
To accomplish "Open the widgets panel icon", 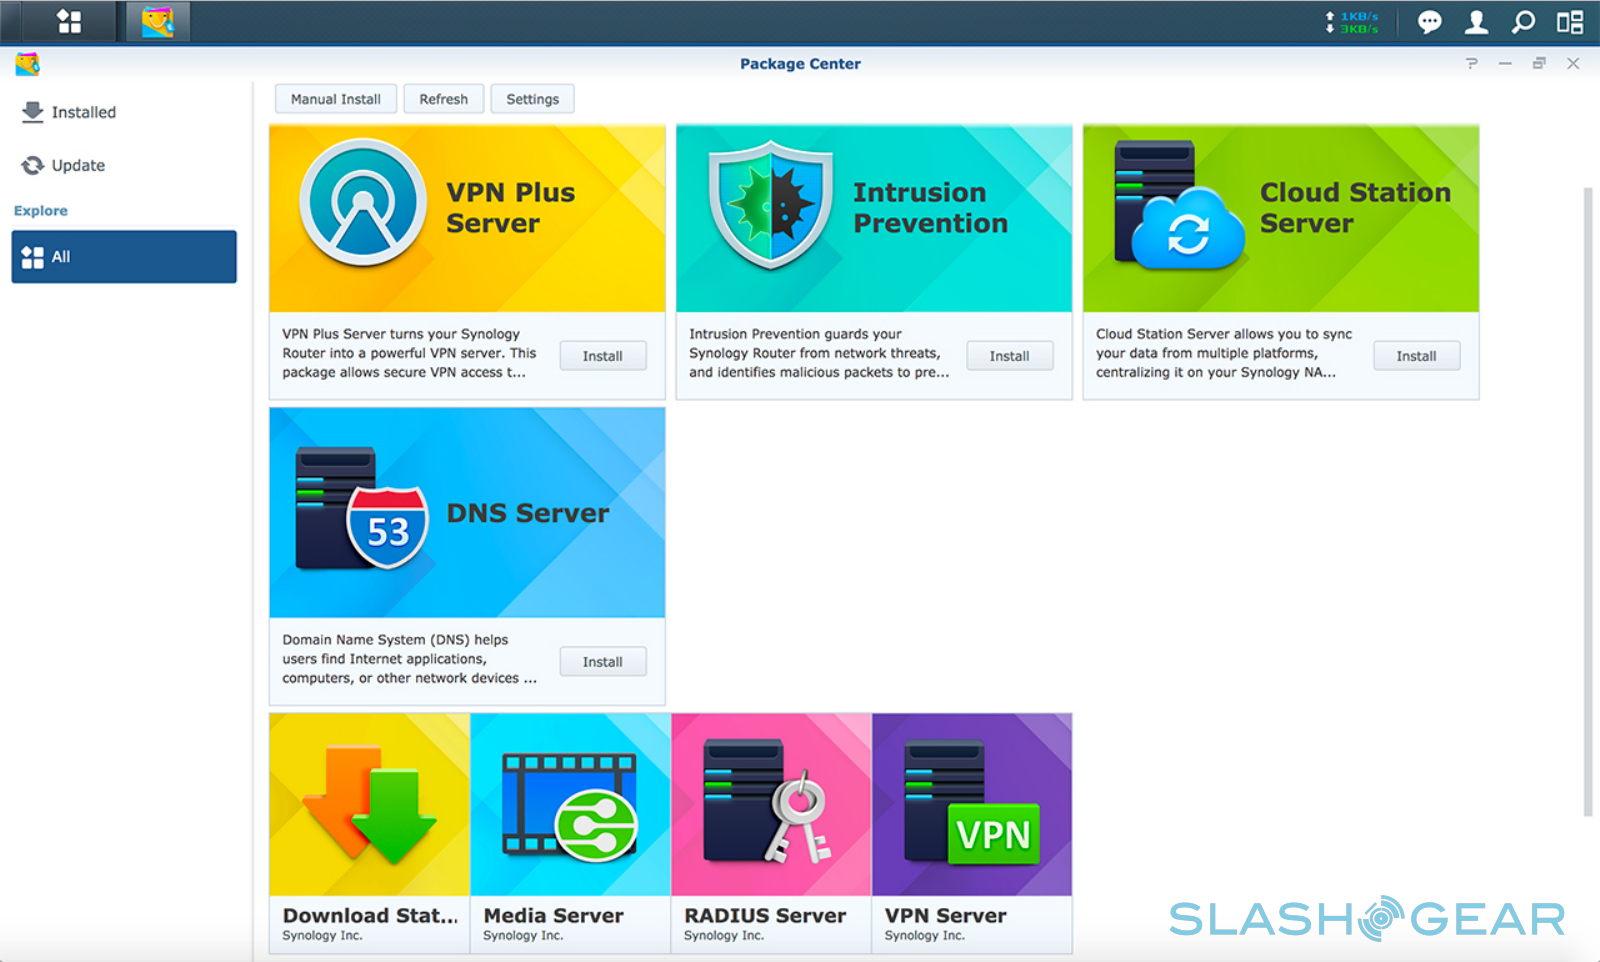I will [1570, 22].
